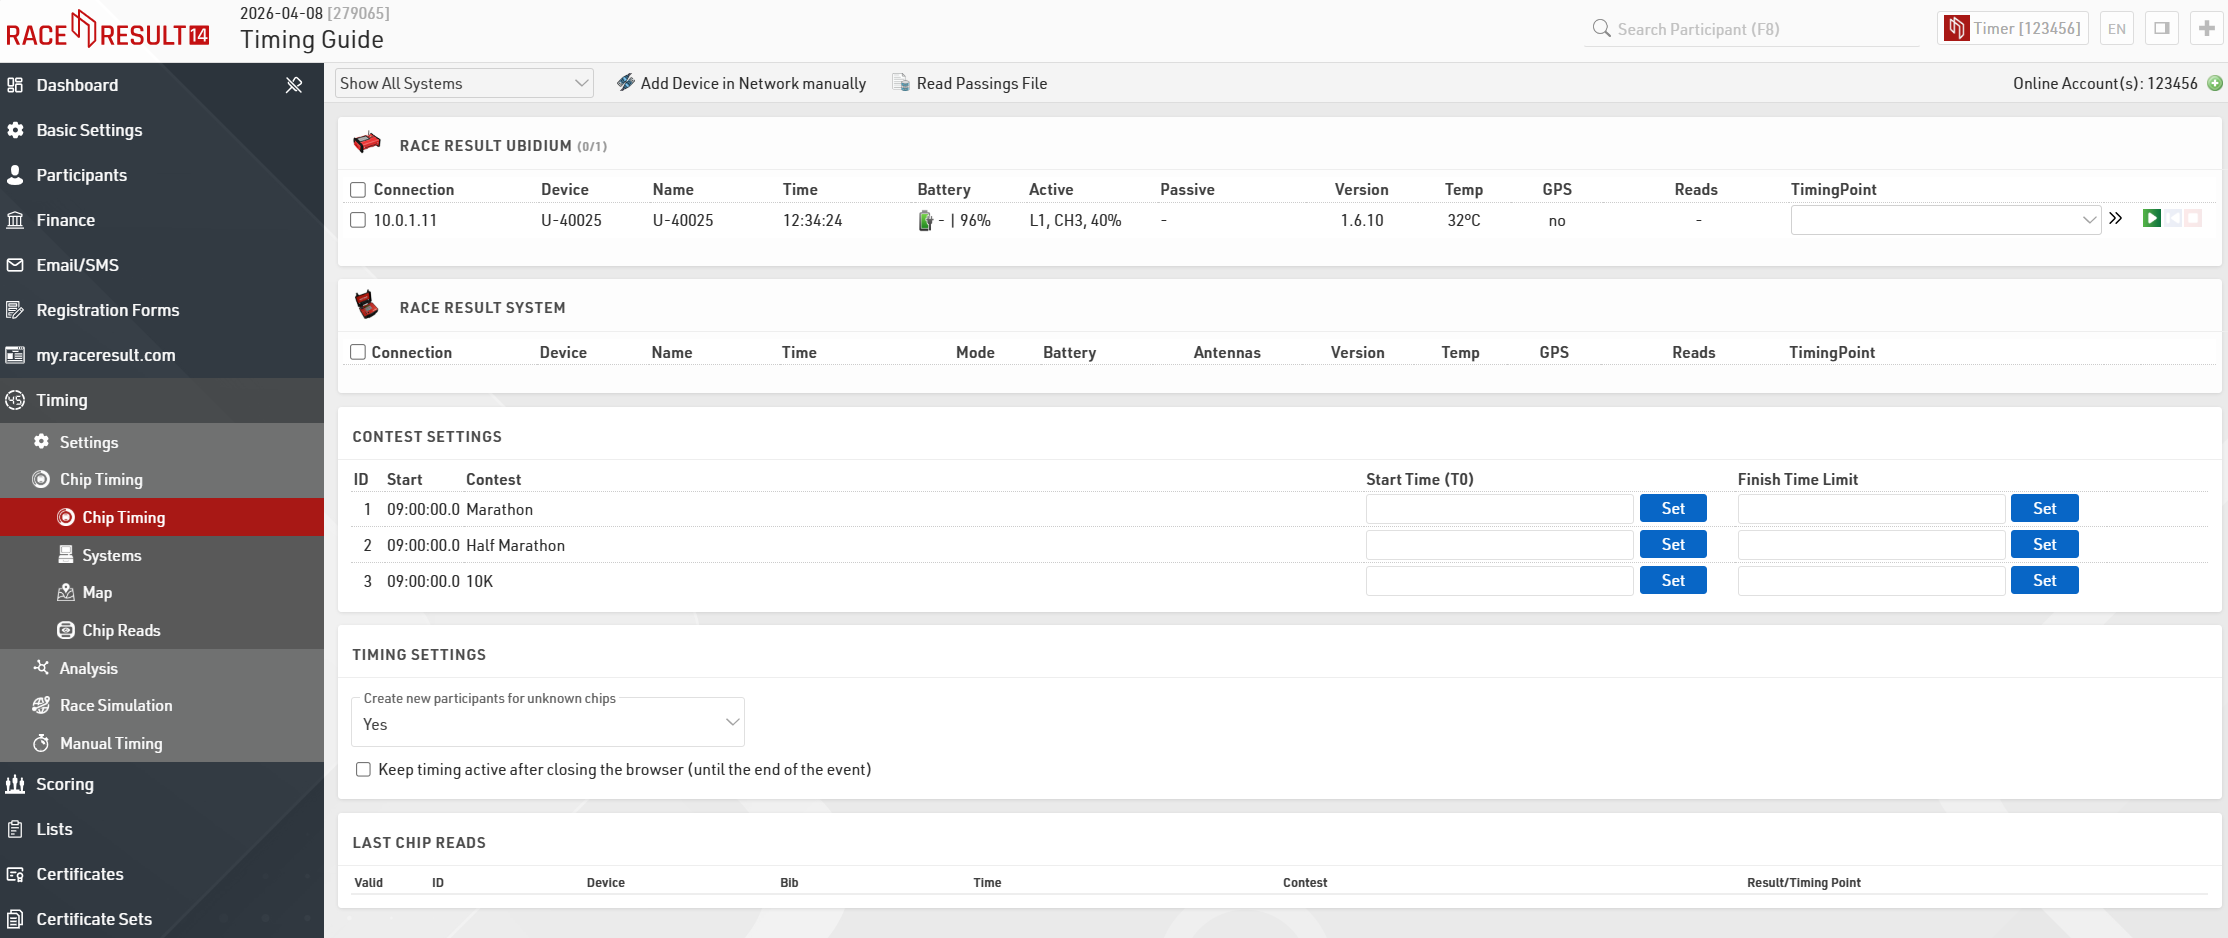Expand the TimingPoint dropdown for U-40025
The width and height of the screenshot is (2228, 938).
pyautogui.click(x=1945, y=220)
